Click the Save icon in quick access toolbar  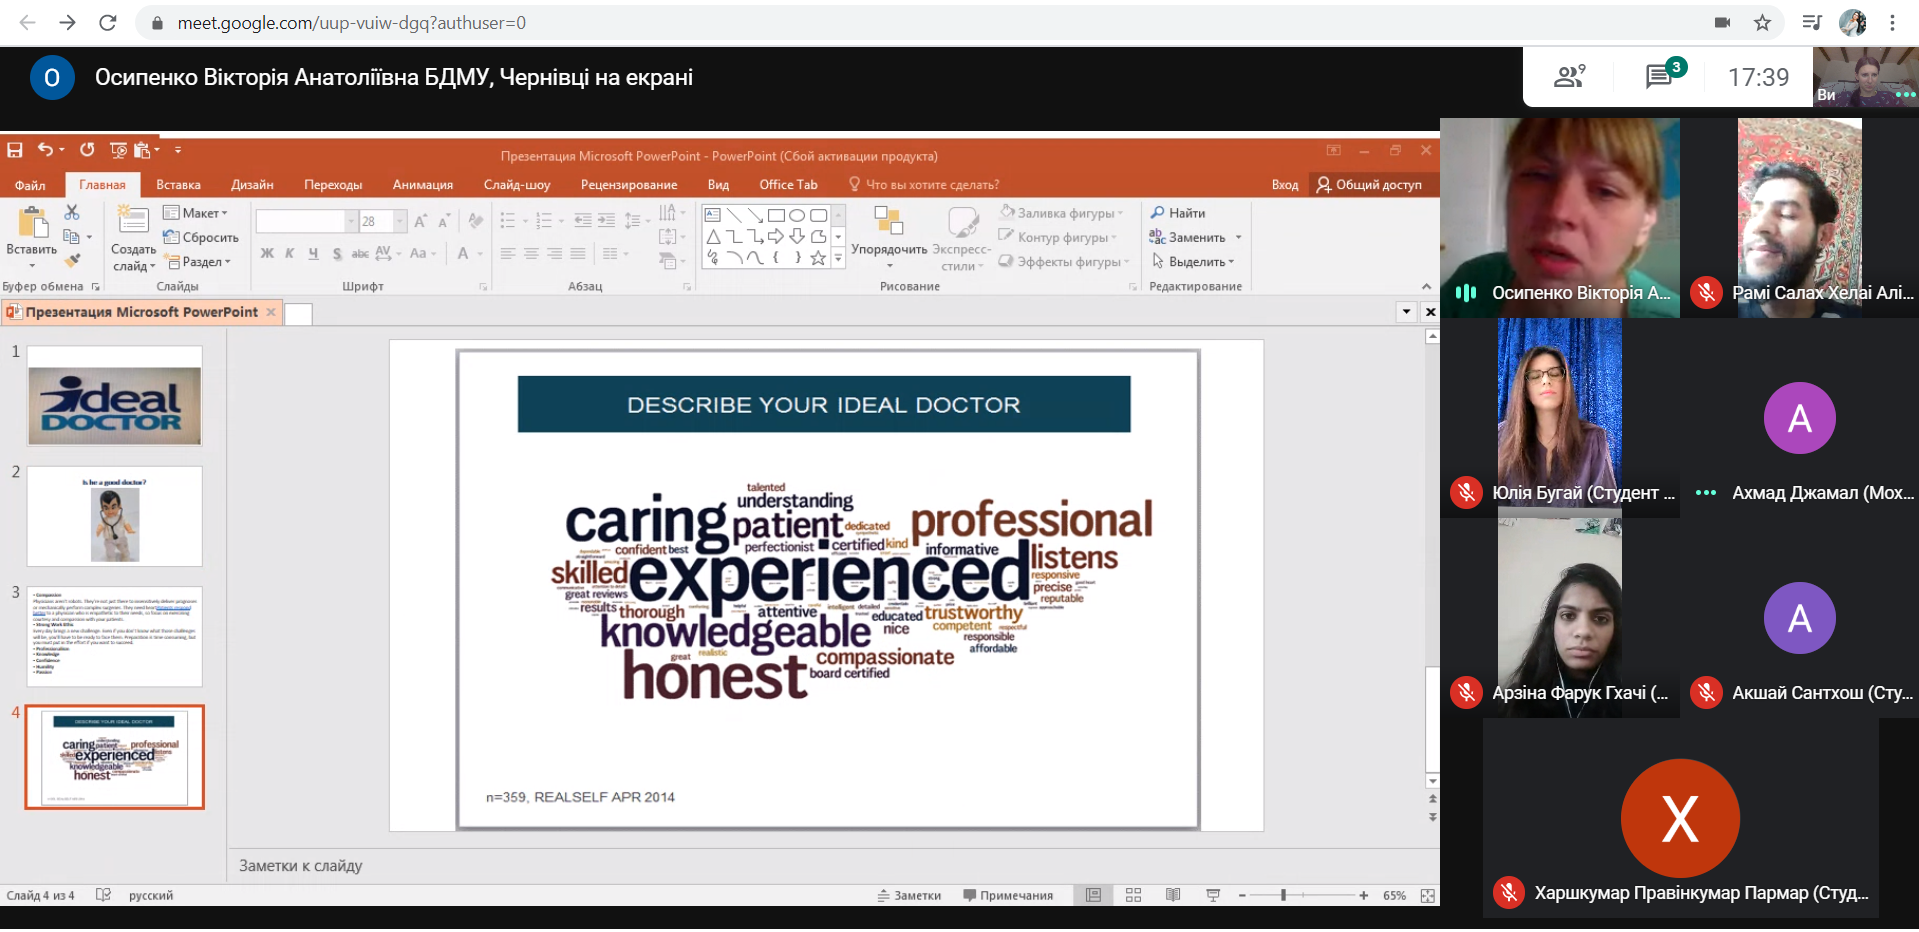[15, 150]
